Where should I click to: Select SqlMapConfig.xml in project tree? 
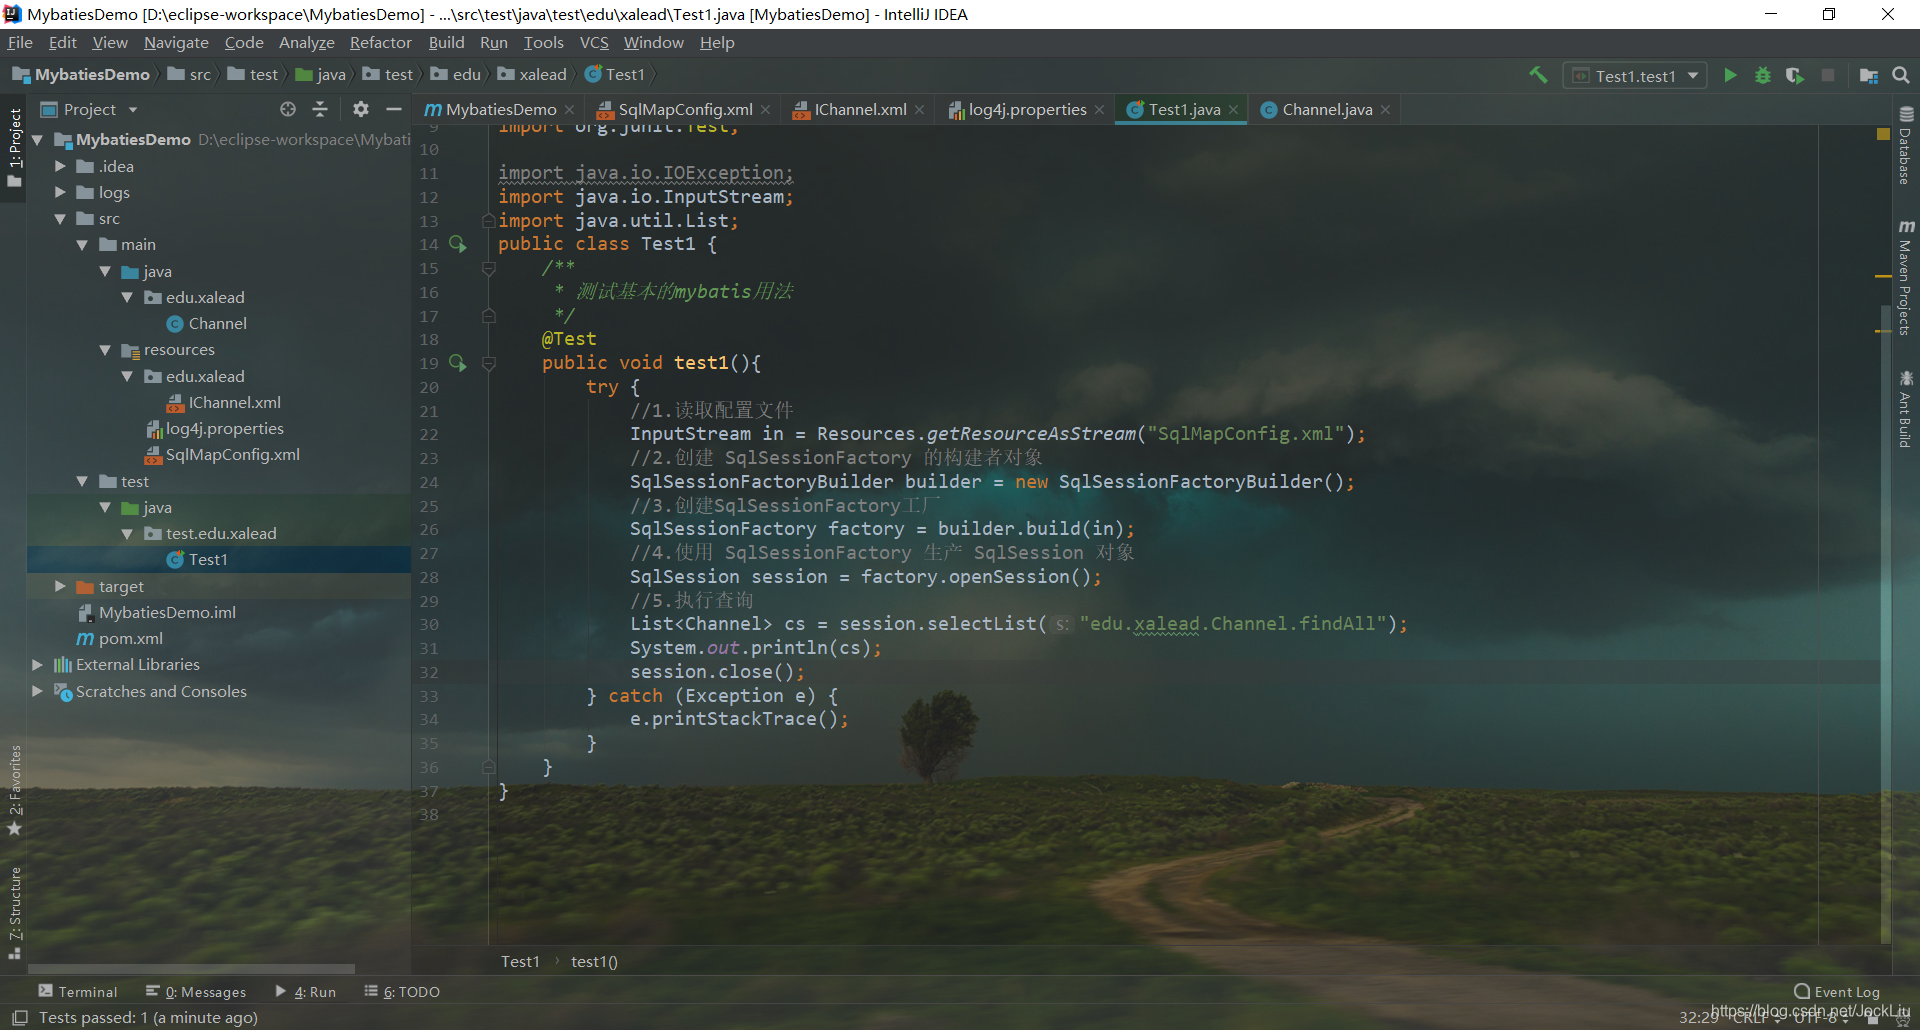(x=222, y=455)
